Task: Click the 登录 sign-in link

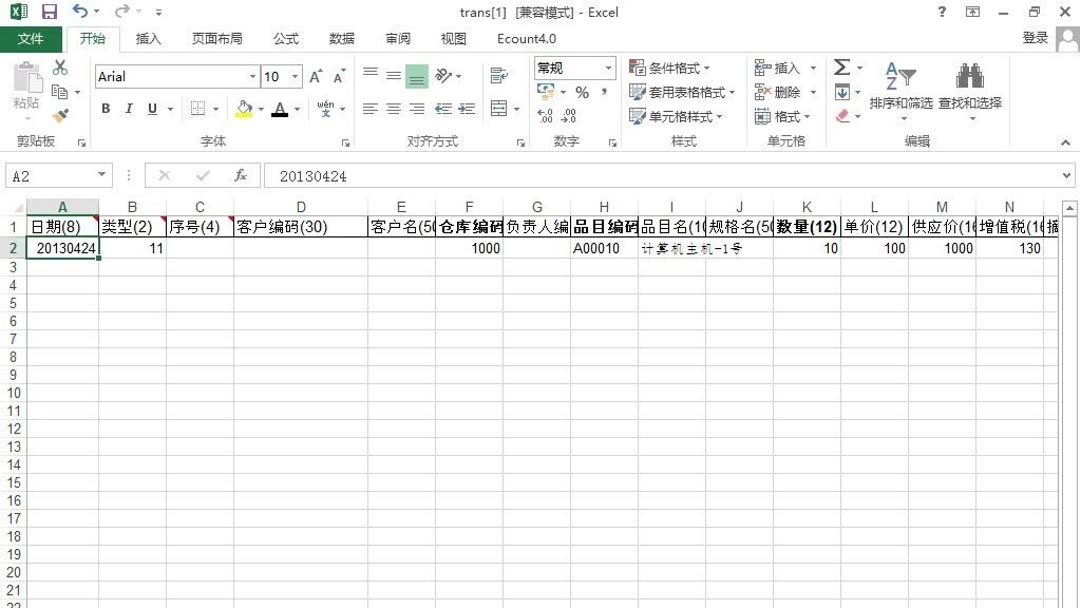Action: [x=1037, y=38]
